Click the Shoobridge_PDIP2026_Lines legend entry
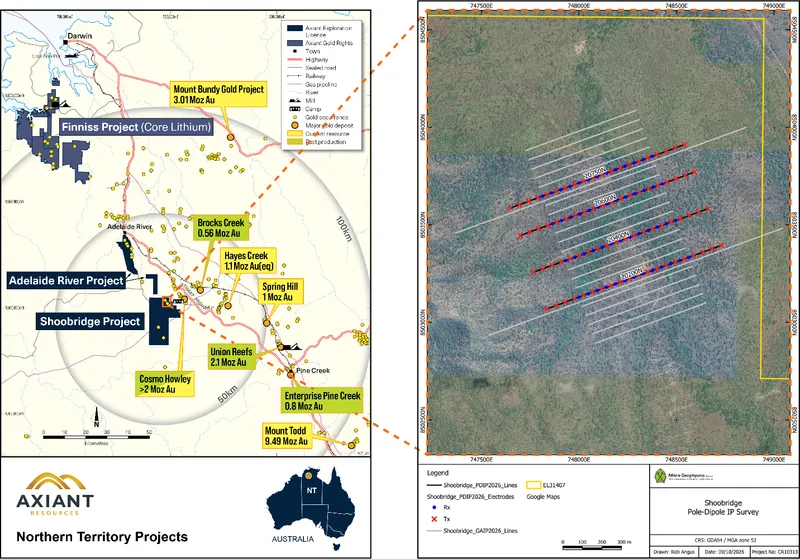The height and width of the screenshot is (559, 800). [472, 486]
